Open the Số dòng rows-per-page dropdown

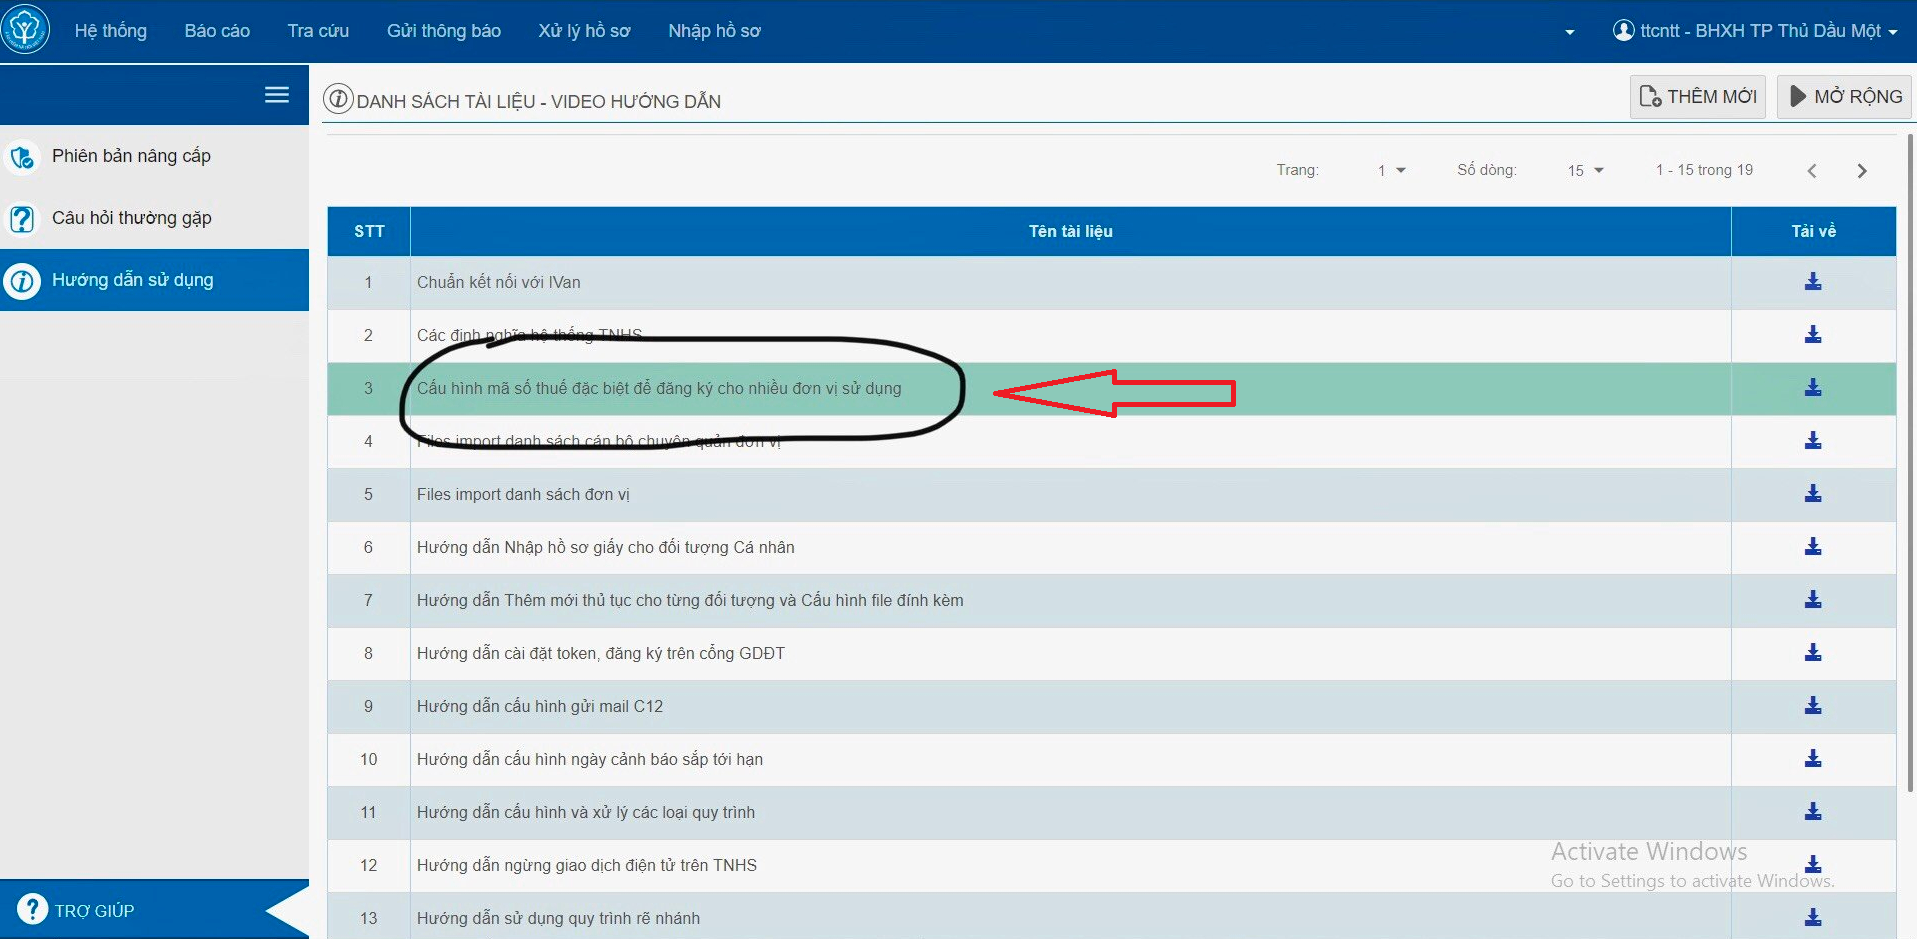click(1585, 171)
